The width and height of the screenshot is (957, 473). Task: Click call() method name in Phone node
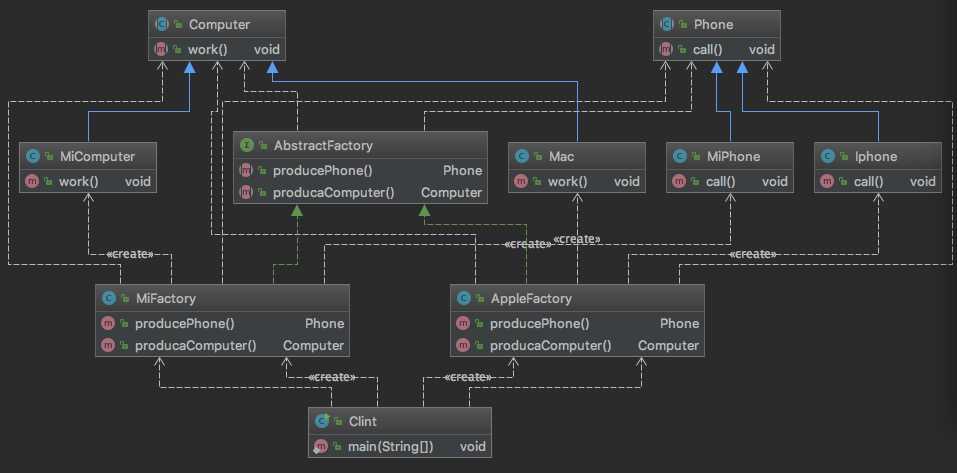707,49
